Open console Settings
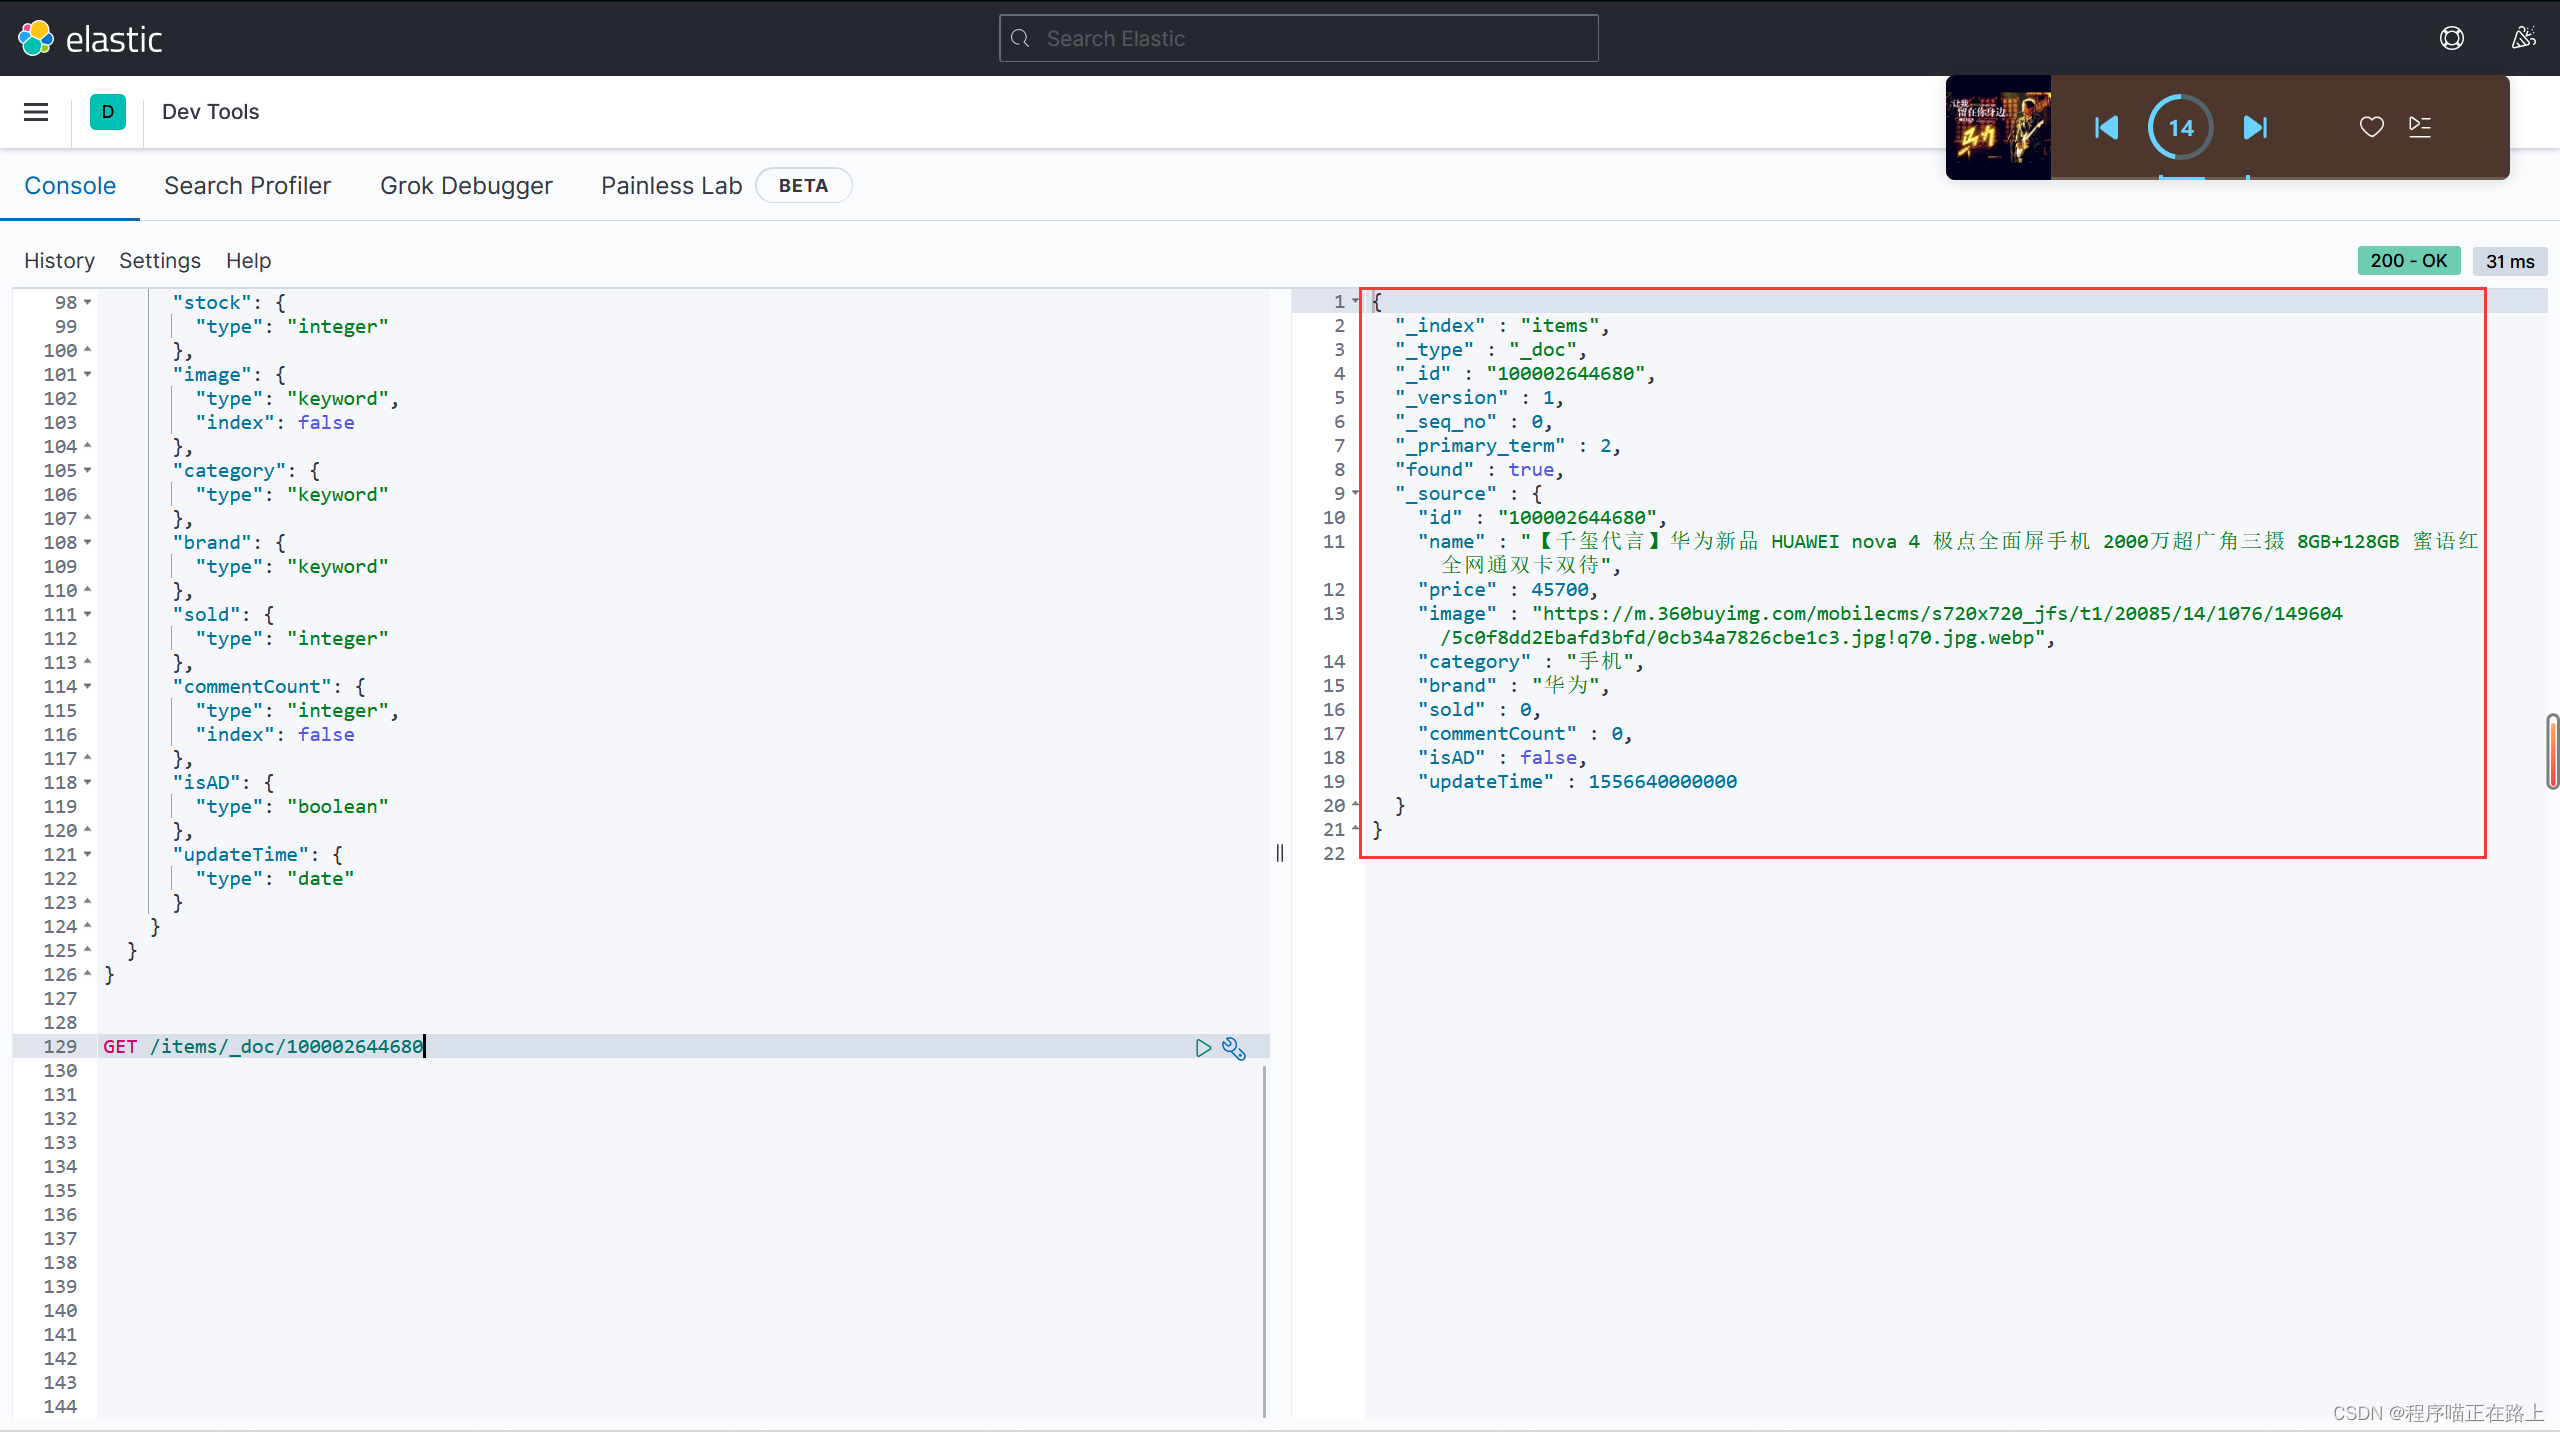 160,261
